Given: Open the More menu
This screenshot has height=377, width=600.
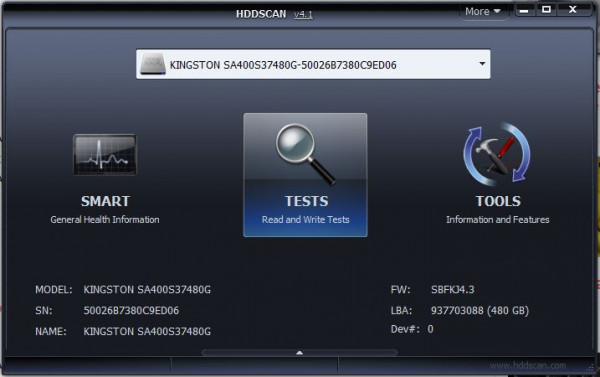Looking at the screenshot, I should pos(483,11).
